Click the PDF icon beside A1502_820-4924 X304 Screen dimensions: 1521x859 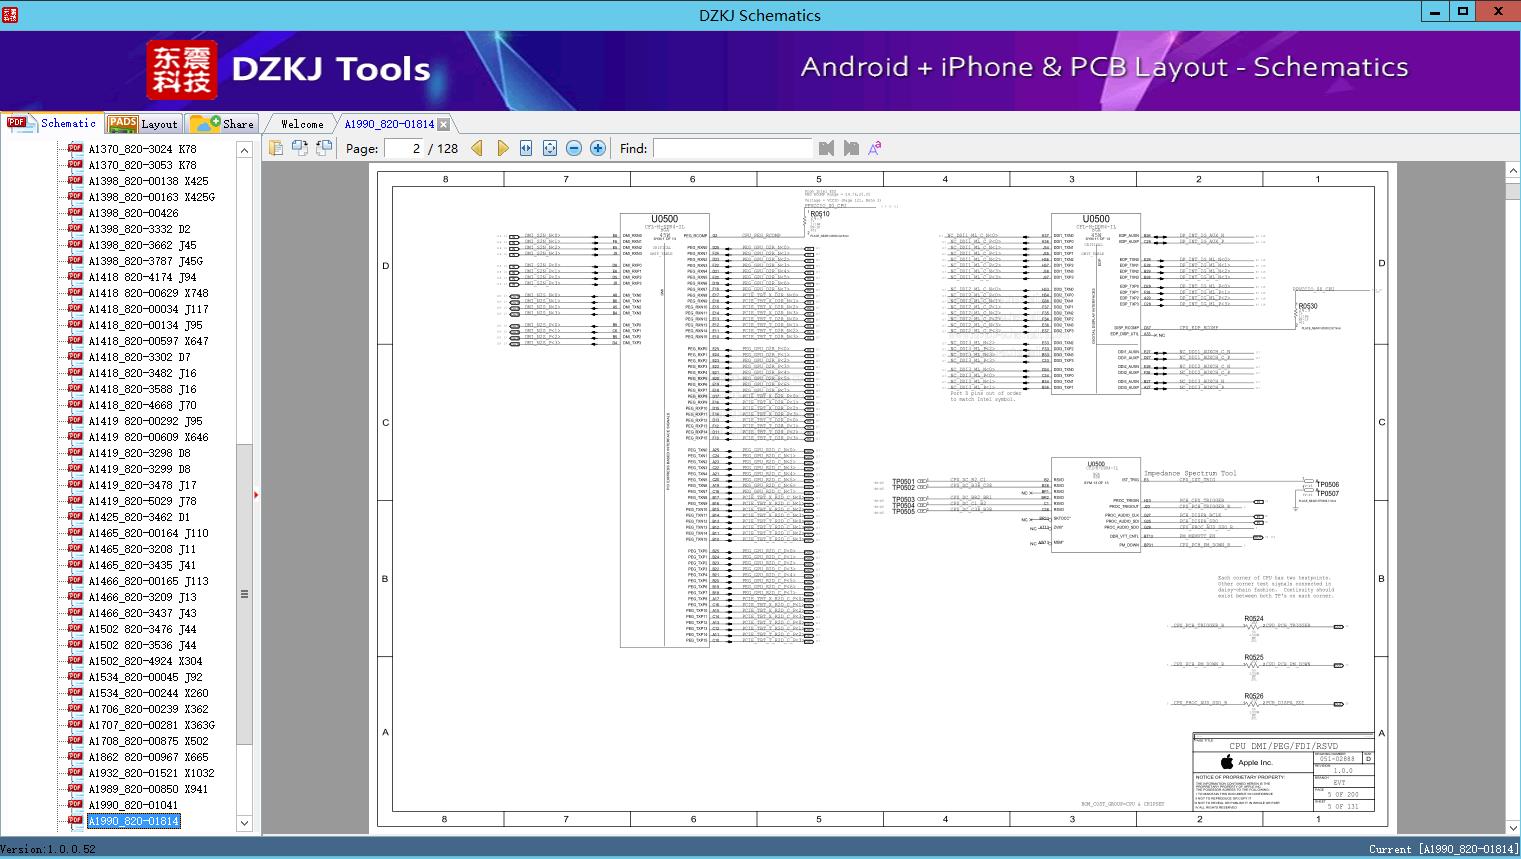75,661
